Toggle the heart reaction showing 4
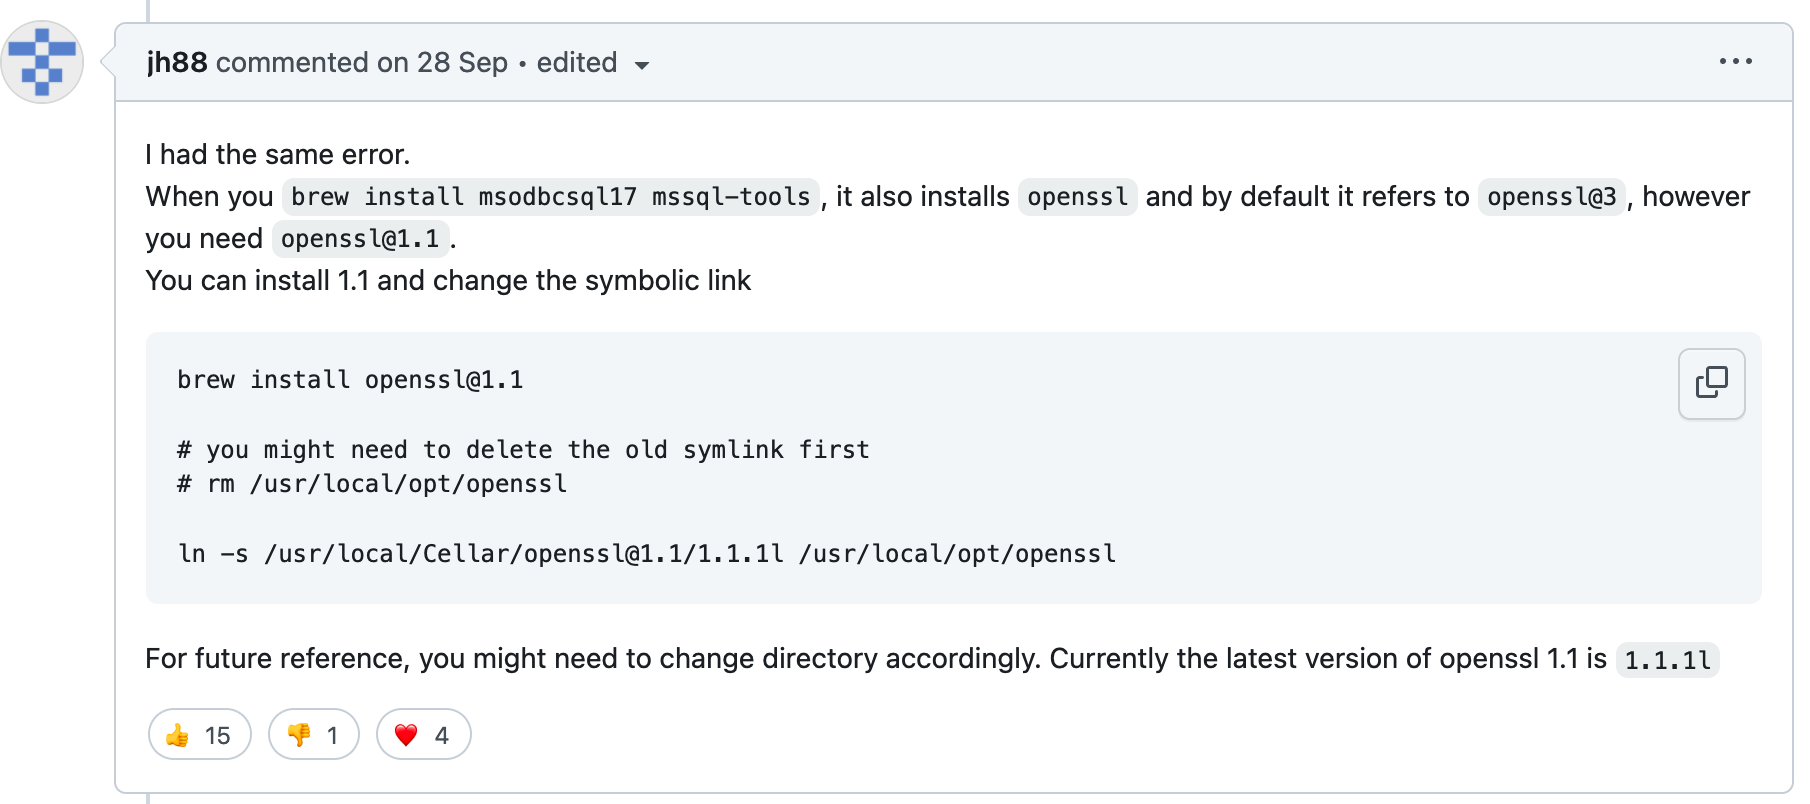Screen dimensions: 1810x804 point(422,734)
